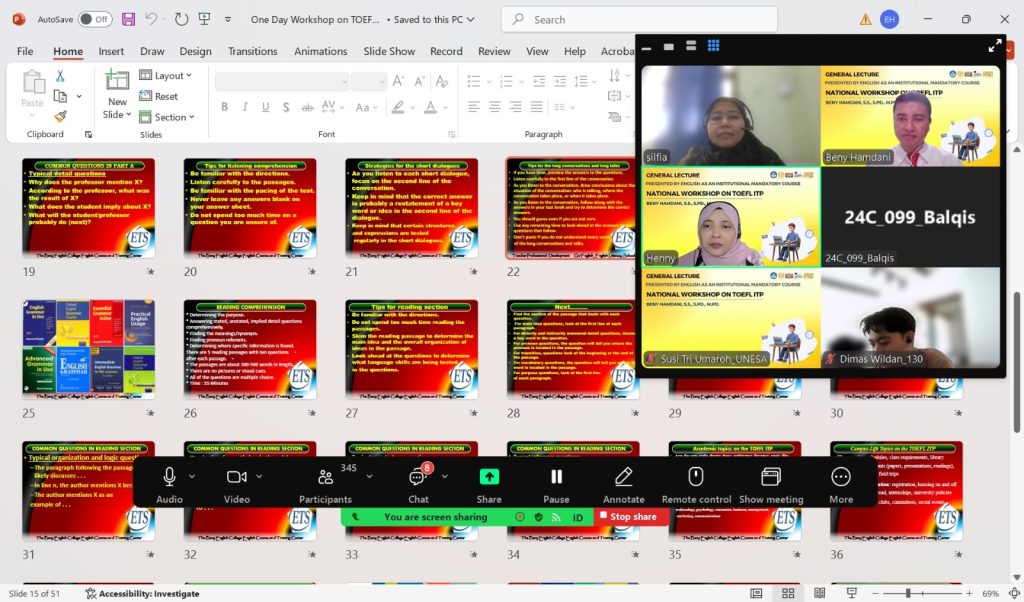Click the Numbering list icon
Viewport: 1024px width, 602px height.
507,81
